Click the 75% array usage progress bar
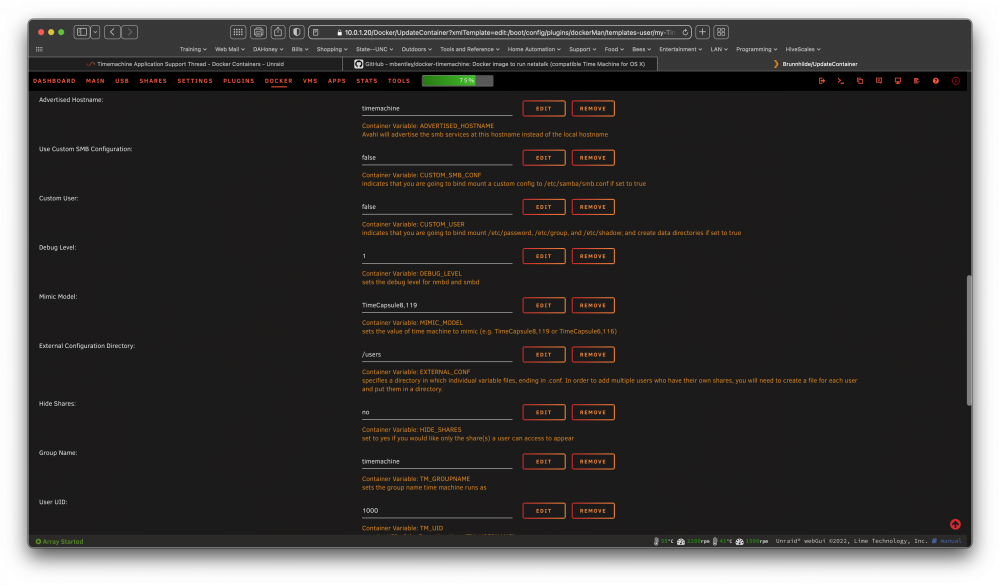The width and height of the screenshot is (1000, 585). [x=457, y=80]
